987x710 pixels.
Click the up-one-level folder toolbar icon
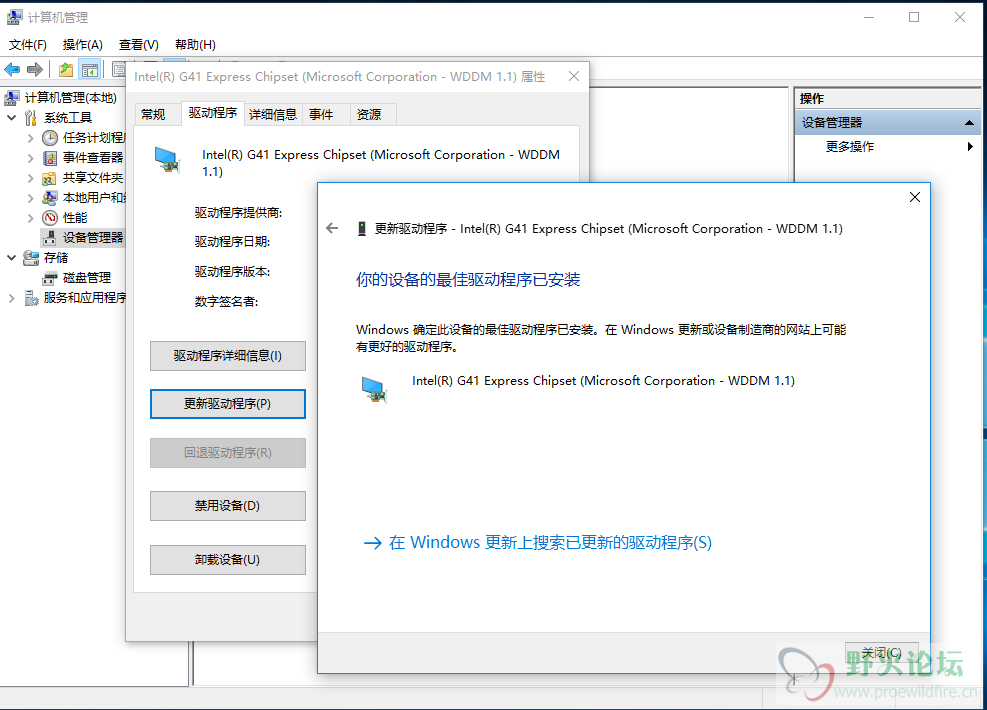click(x=65, y=69)
